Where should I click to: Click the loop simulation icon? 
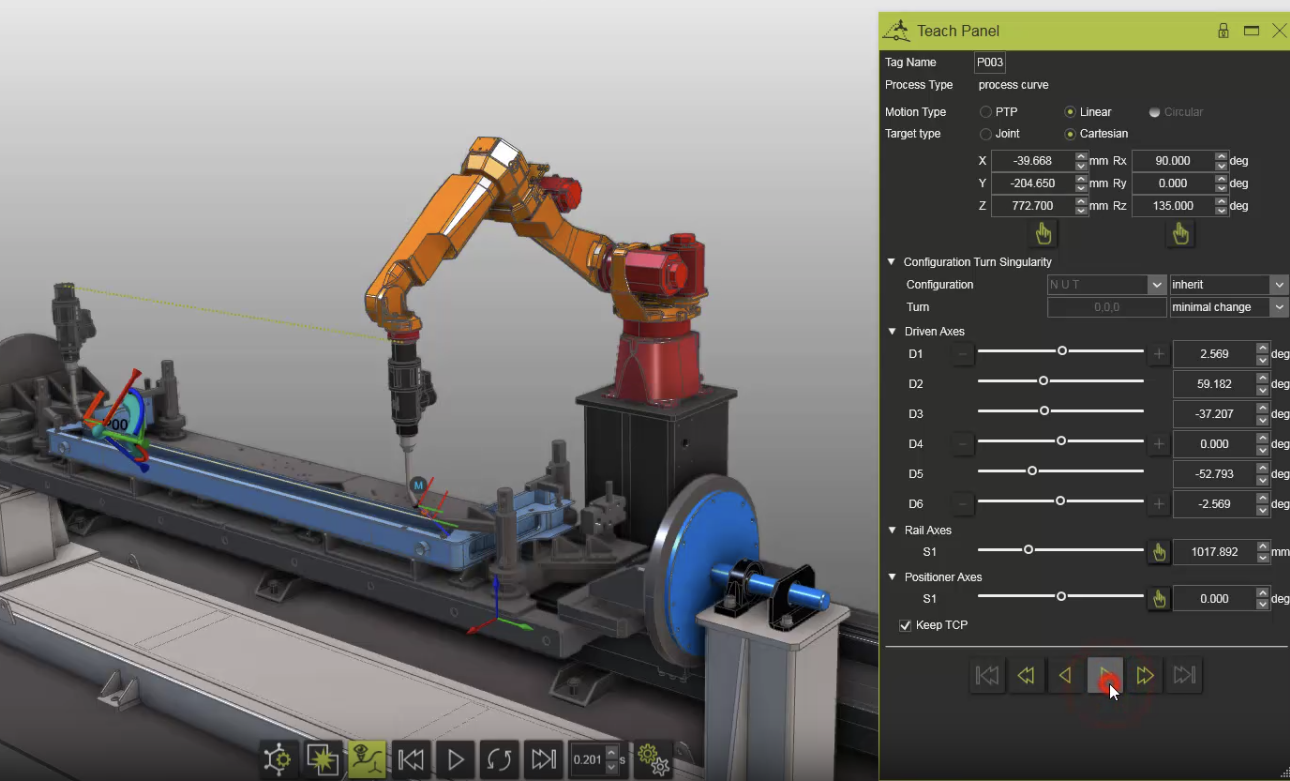tap(499, 760)
